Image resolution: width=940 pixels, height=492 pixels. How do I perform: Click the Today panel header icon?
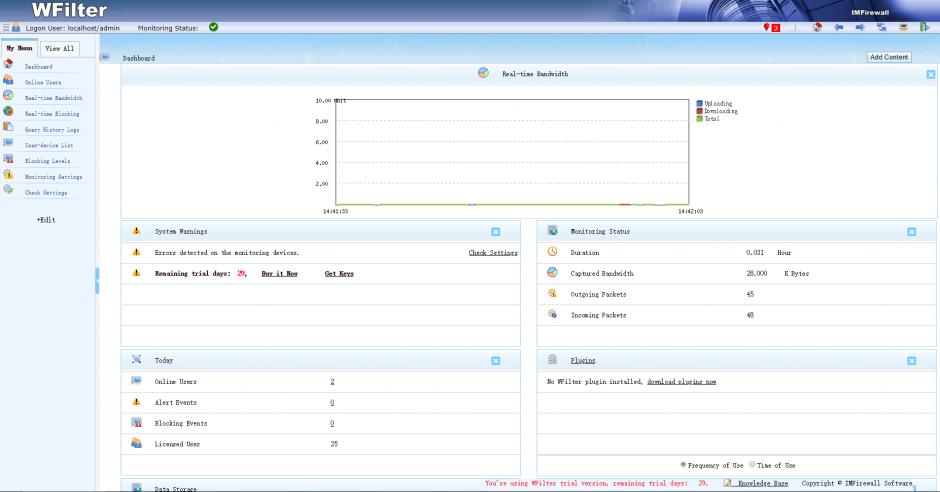coord(136,360)
